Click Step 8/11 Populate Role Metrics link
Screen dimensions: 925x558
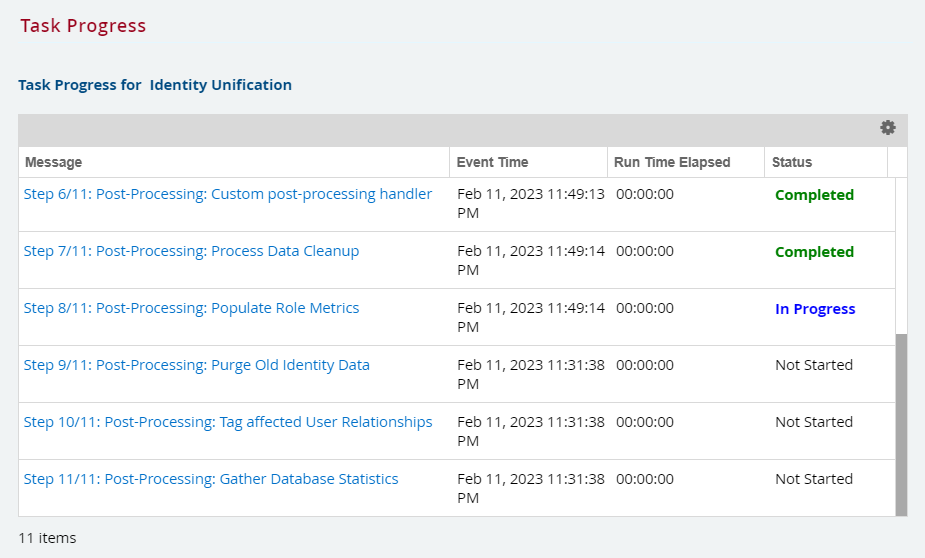click(x=191, y=308)
